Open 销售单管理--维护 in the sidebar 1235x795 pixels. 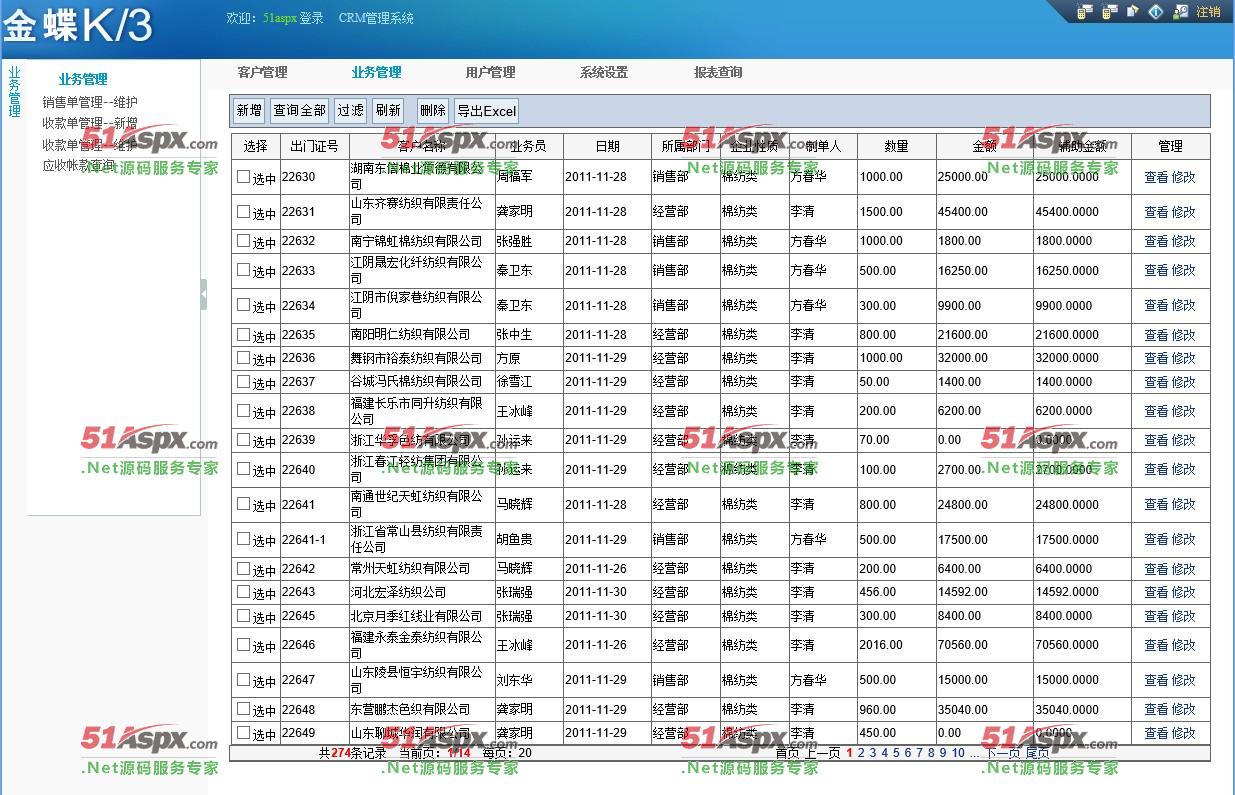pyautogui.click(x=90, y=102)
